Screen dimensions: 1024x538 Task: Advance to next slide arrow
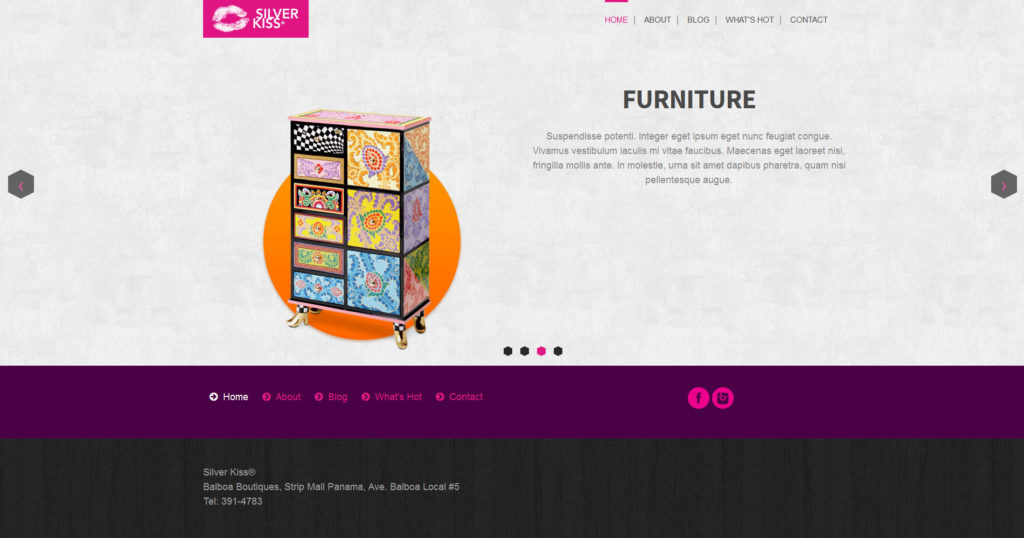click(x=1004, y=184)
